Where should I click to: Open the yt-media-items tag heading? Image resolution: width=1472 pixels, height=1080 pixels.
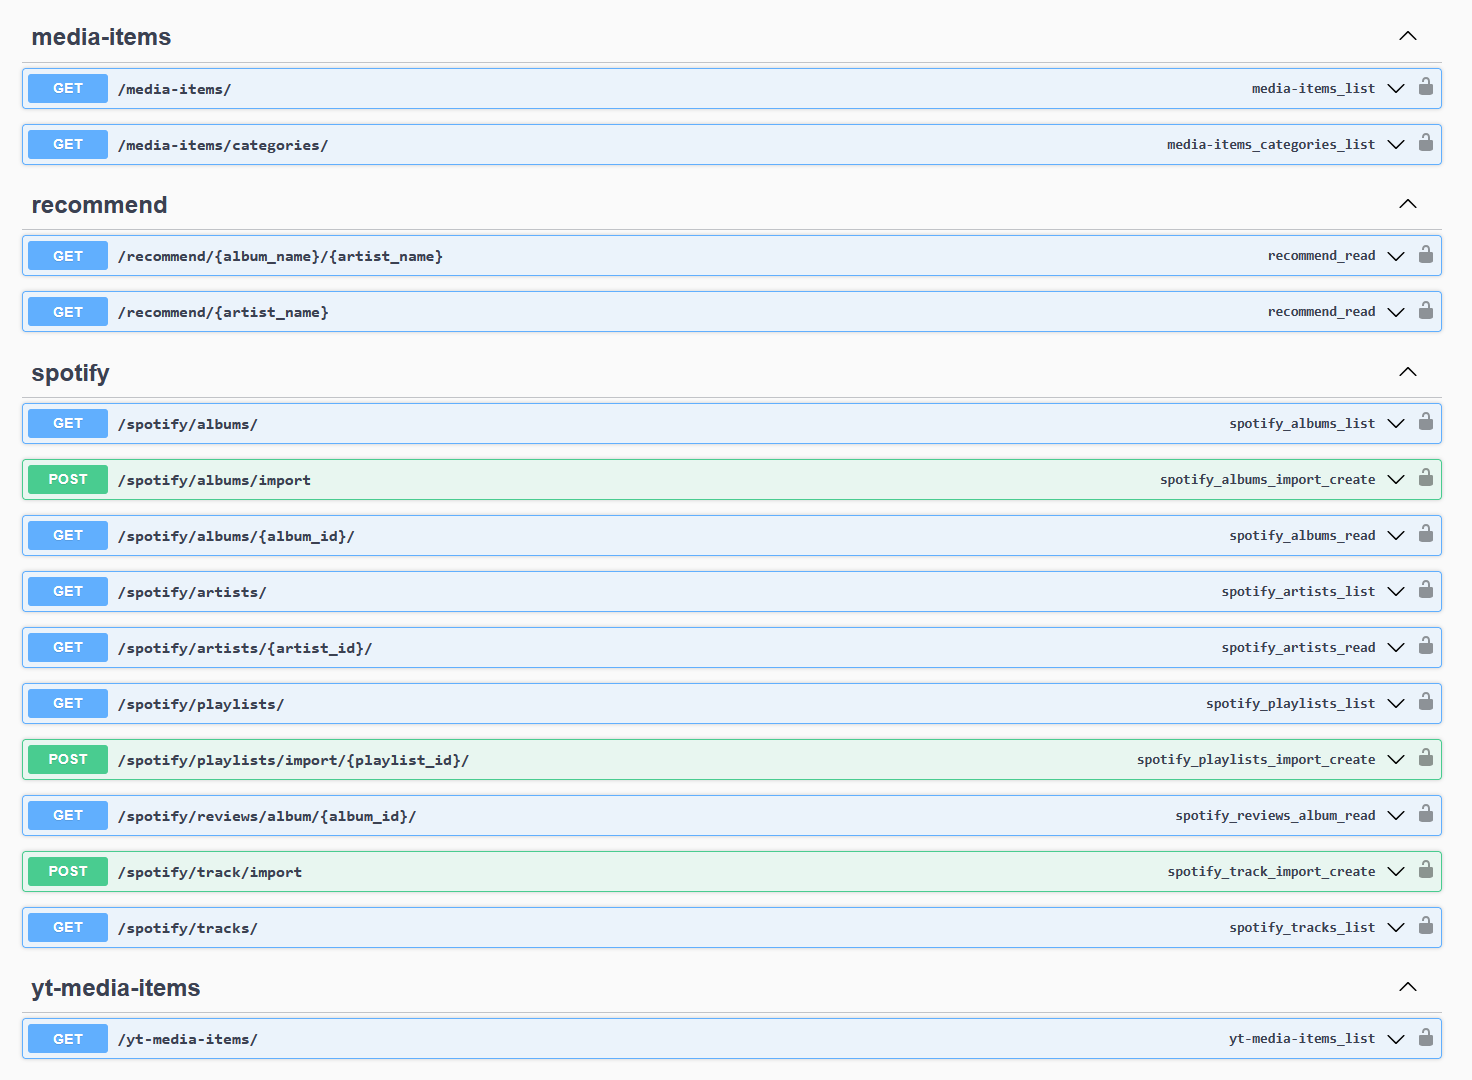coord(116,988)
